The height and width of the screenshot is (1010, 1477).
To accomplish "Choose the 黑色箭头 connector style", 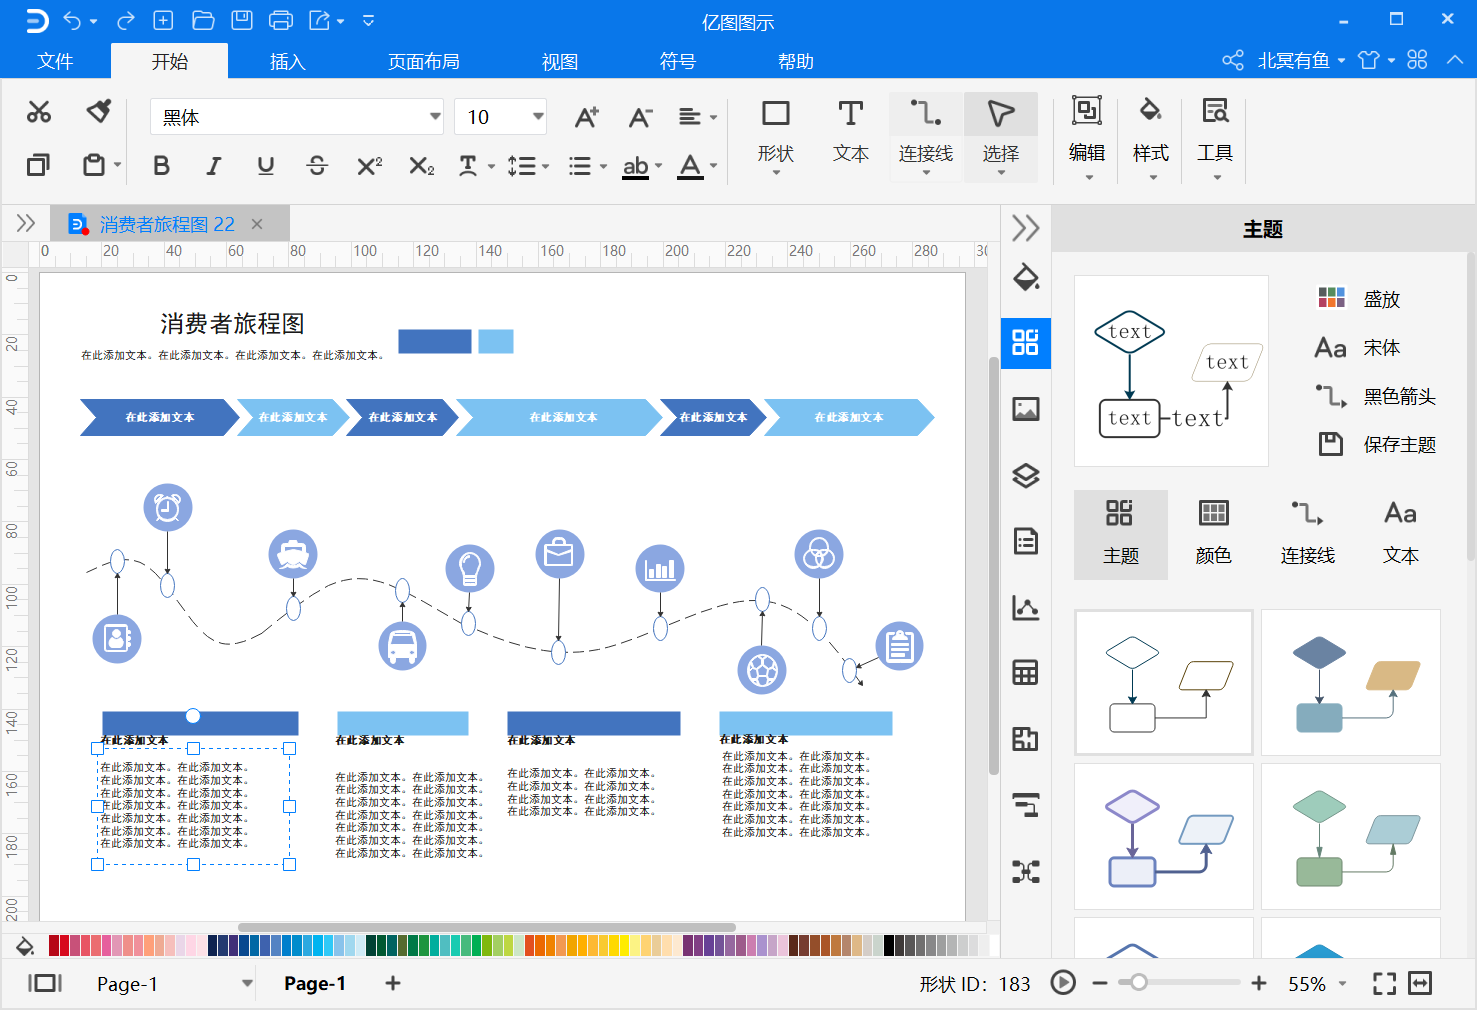I will tap(1377, 396).
